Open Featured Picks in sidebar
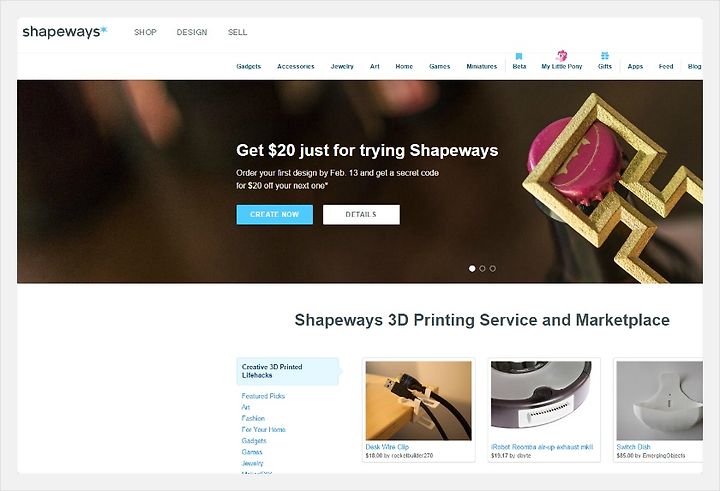The height and width of the screenshot is (491, 720). click(263, 396)
